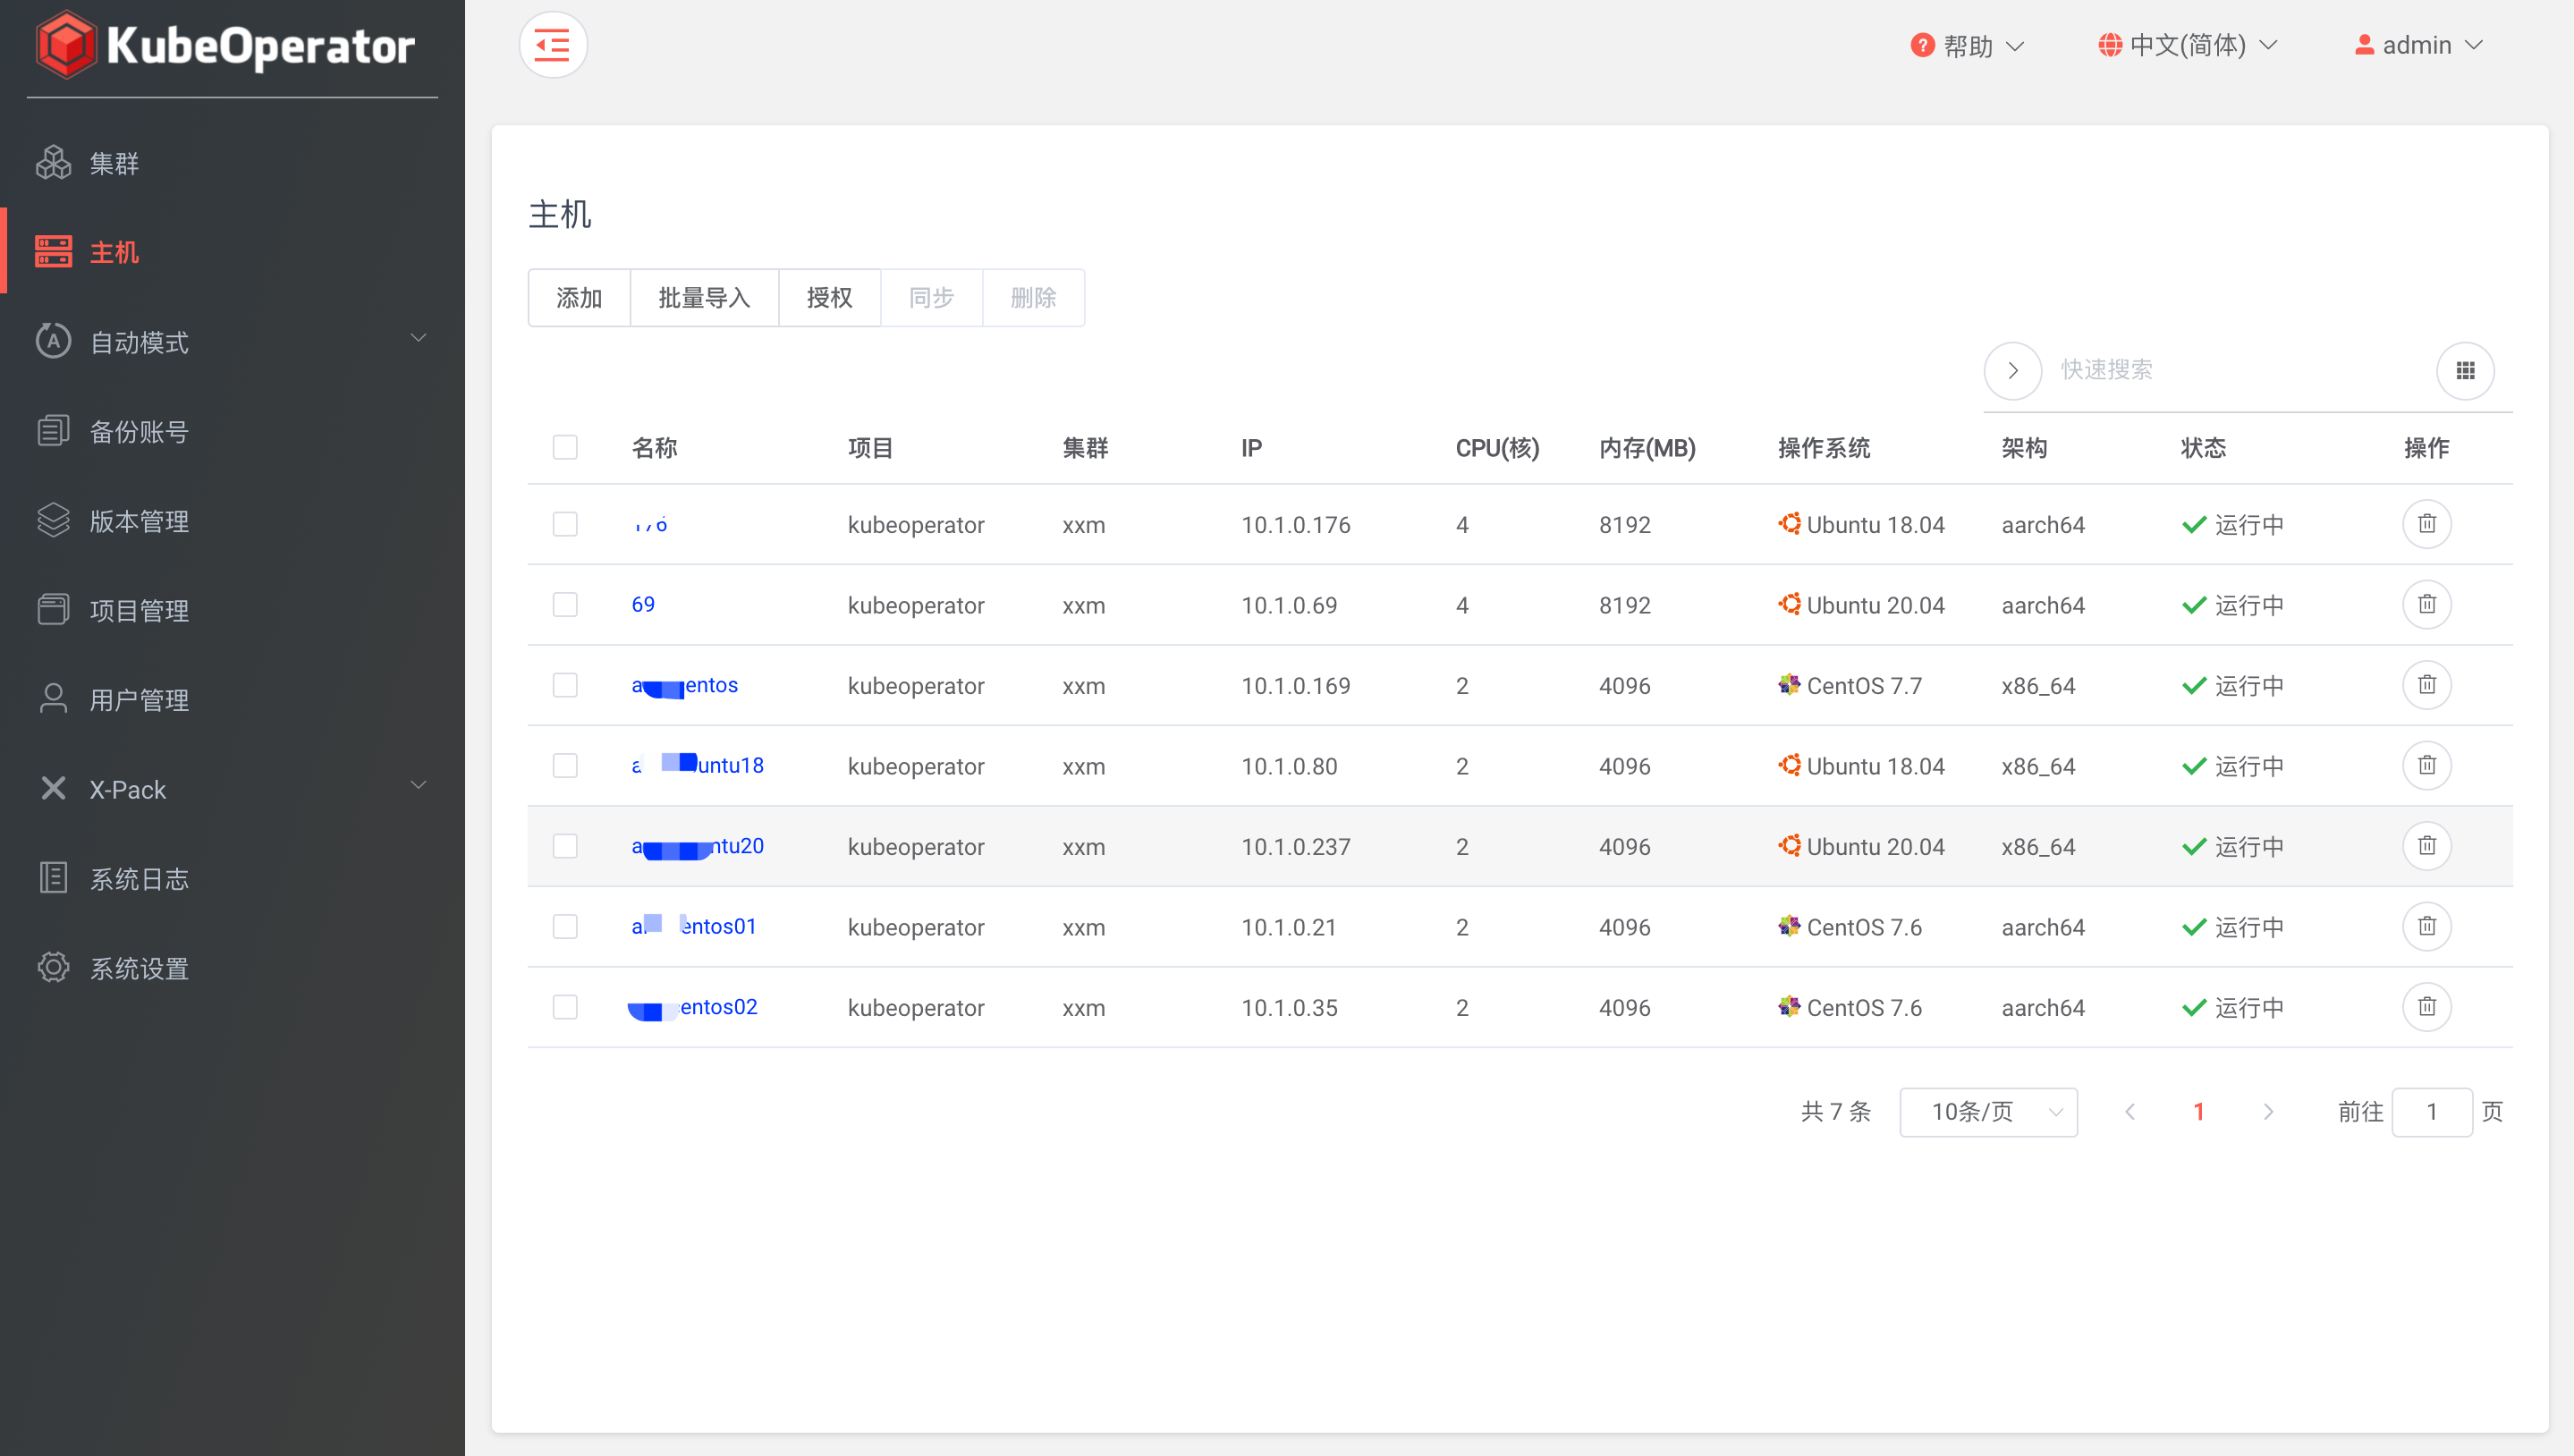Toggle the checkbox for entos02
Image resolution: width=2574 pixels, height=1456 pixels.
[x=566, y=1007]
